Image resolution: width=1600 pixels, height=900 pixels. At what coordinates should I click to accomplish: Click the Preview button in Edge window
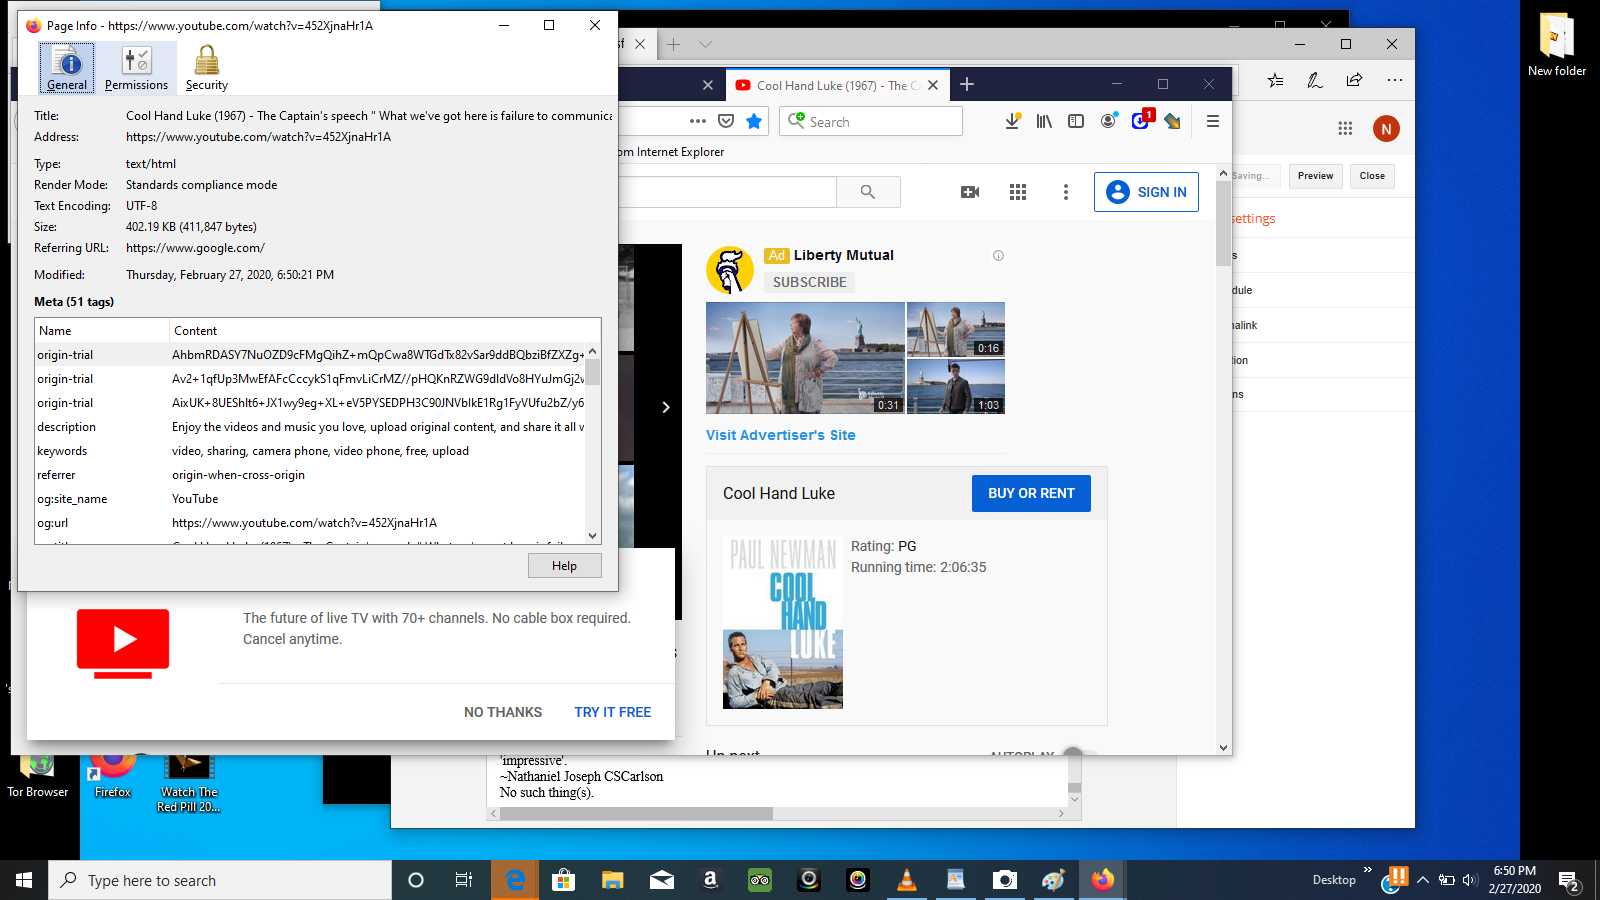pyautogui.click(x=1315, y=176)
